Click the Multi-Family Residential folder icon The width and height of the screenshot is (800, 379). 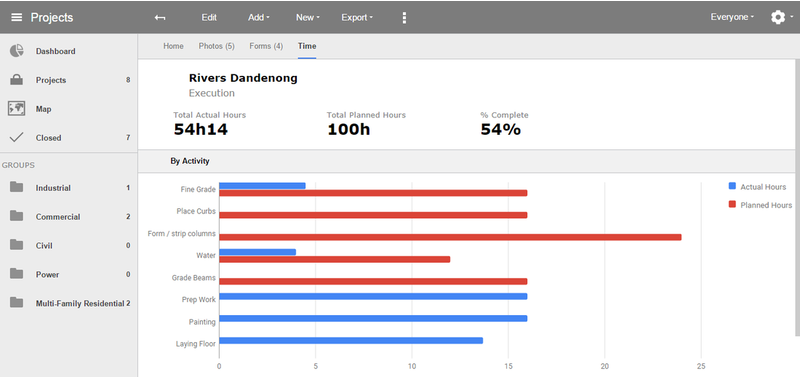16,303
